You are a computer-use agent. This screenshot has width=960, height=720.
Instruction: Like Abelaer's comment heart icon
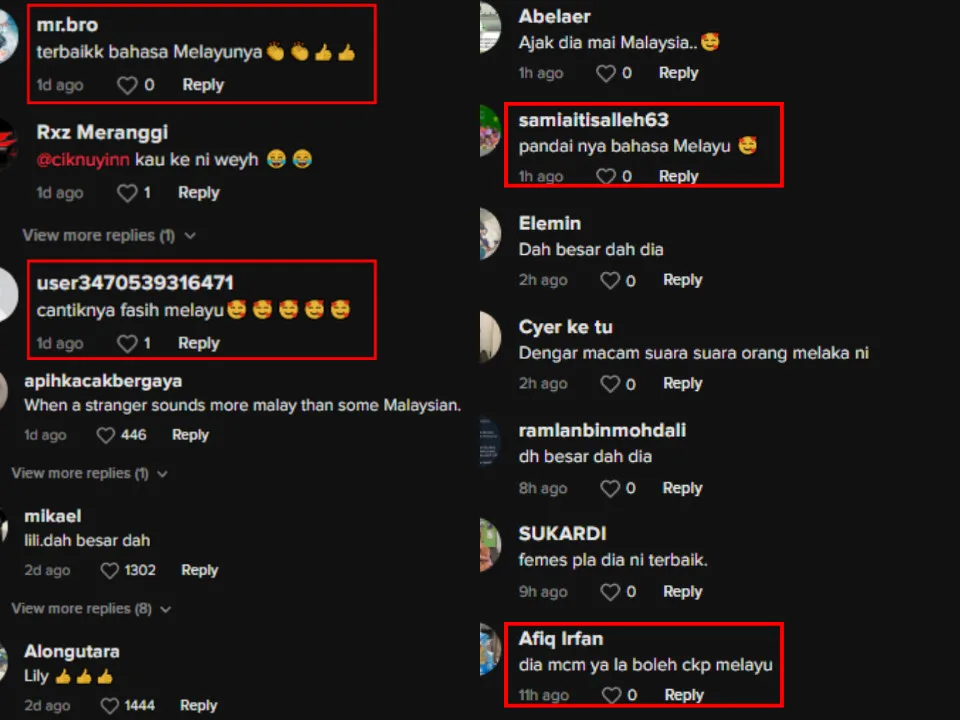[606, 73]
